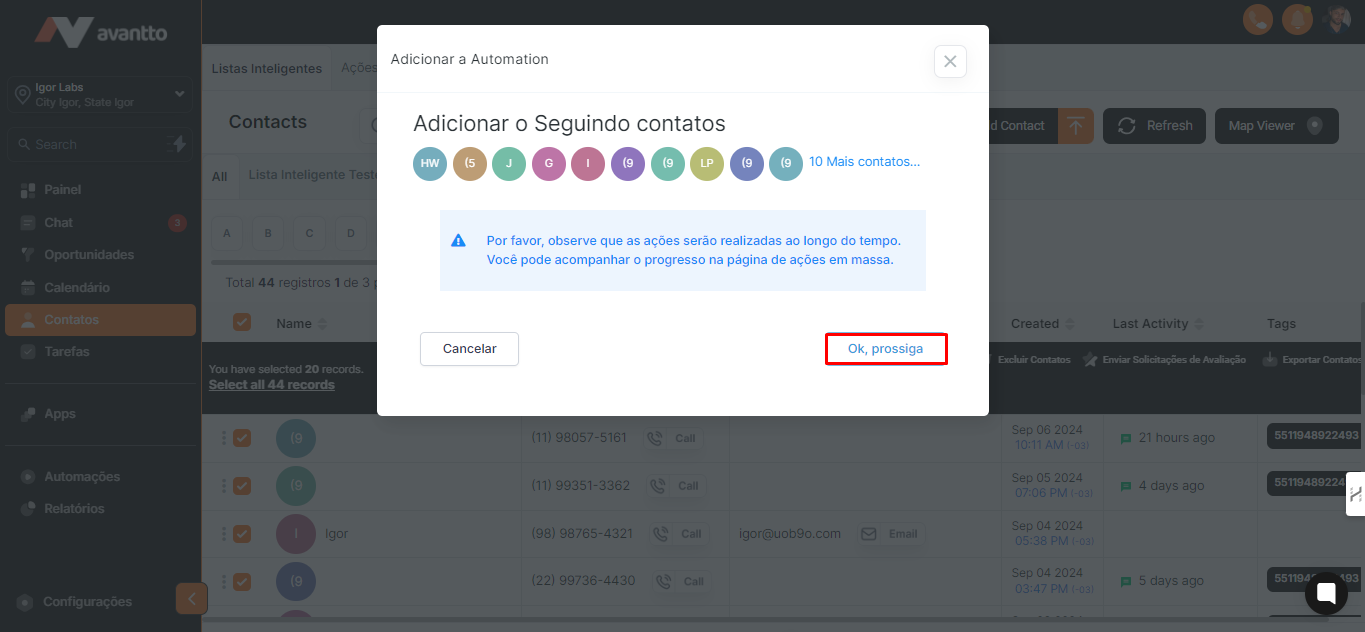Click the Search field in sidebar
Viewport: 1365px width, 632px height.
coord(90,144)
